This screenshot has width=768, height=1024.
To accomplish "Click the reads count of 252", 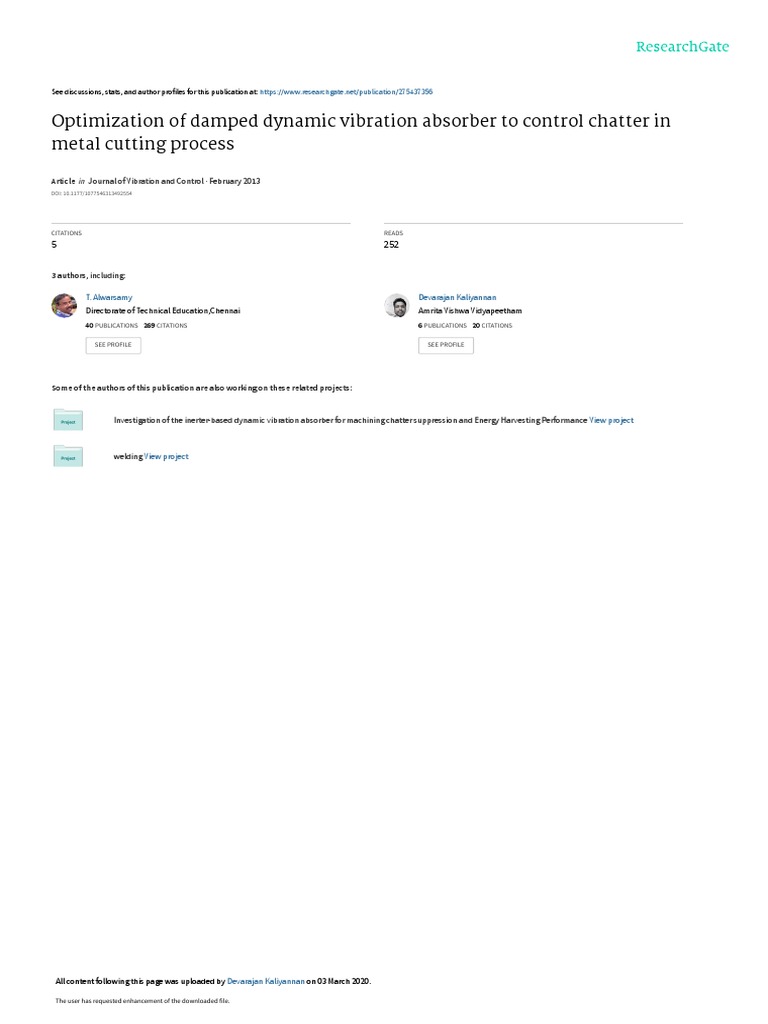I will click(391, 244).
